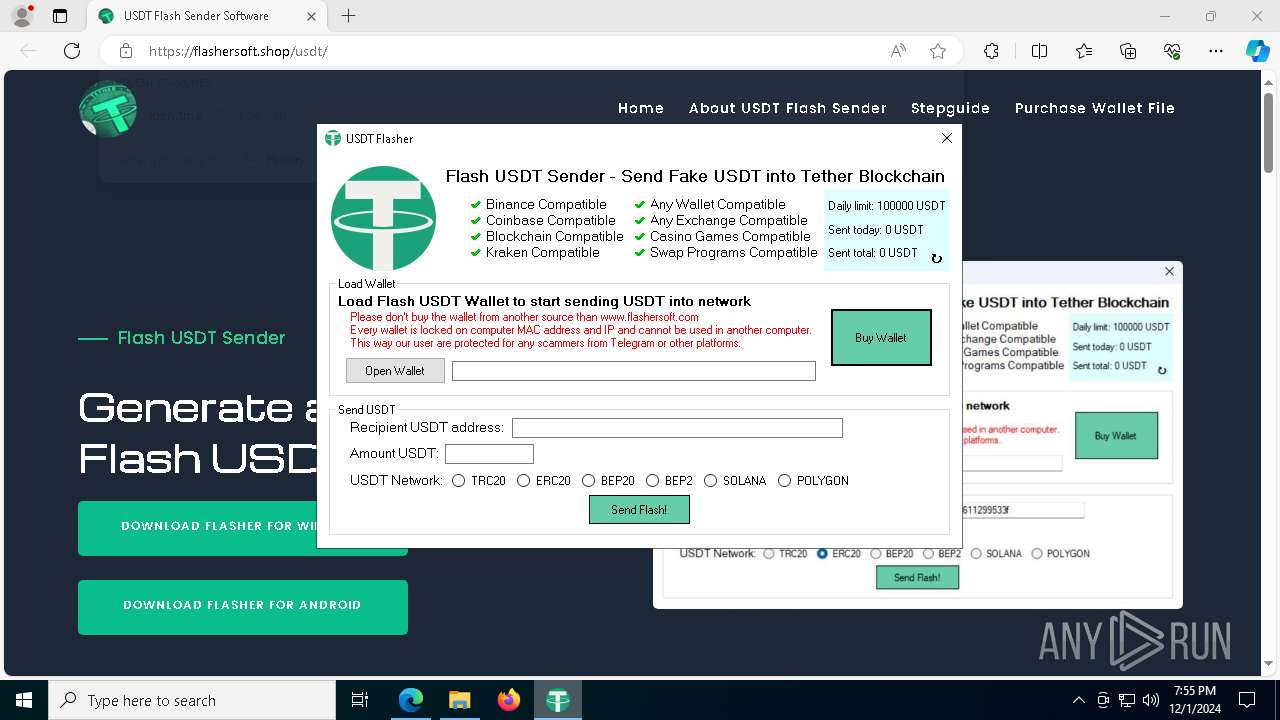Select the POLYGON network radio button
The image size is (1280, 720).
click(784, 481)
